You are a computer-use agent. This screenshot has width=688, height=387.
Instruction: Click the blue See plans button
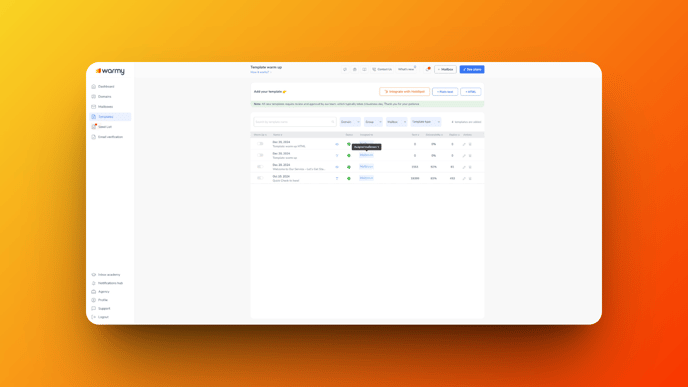coord(472,69)
